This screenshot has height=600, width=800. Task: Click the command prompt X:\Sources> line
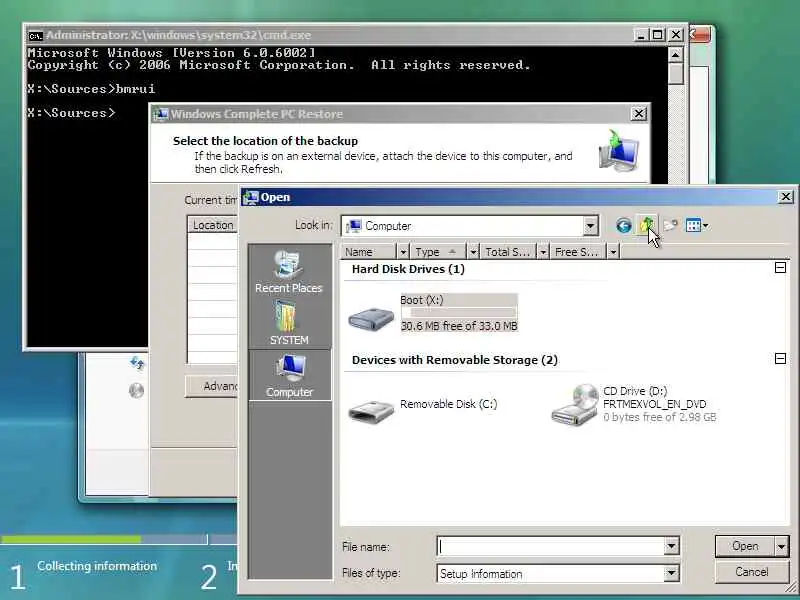click(71, 113)
